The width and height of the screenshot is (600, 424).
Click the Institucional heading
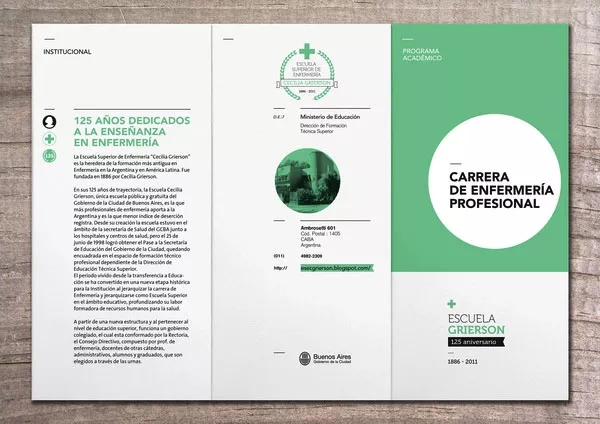pos(67,52)
